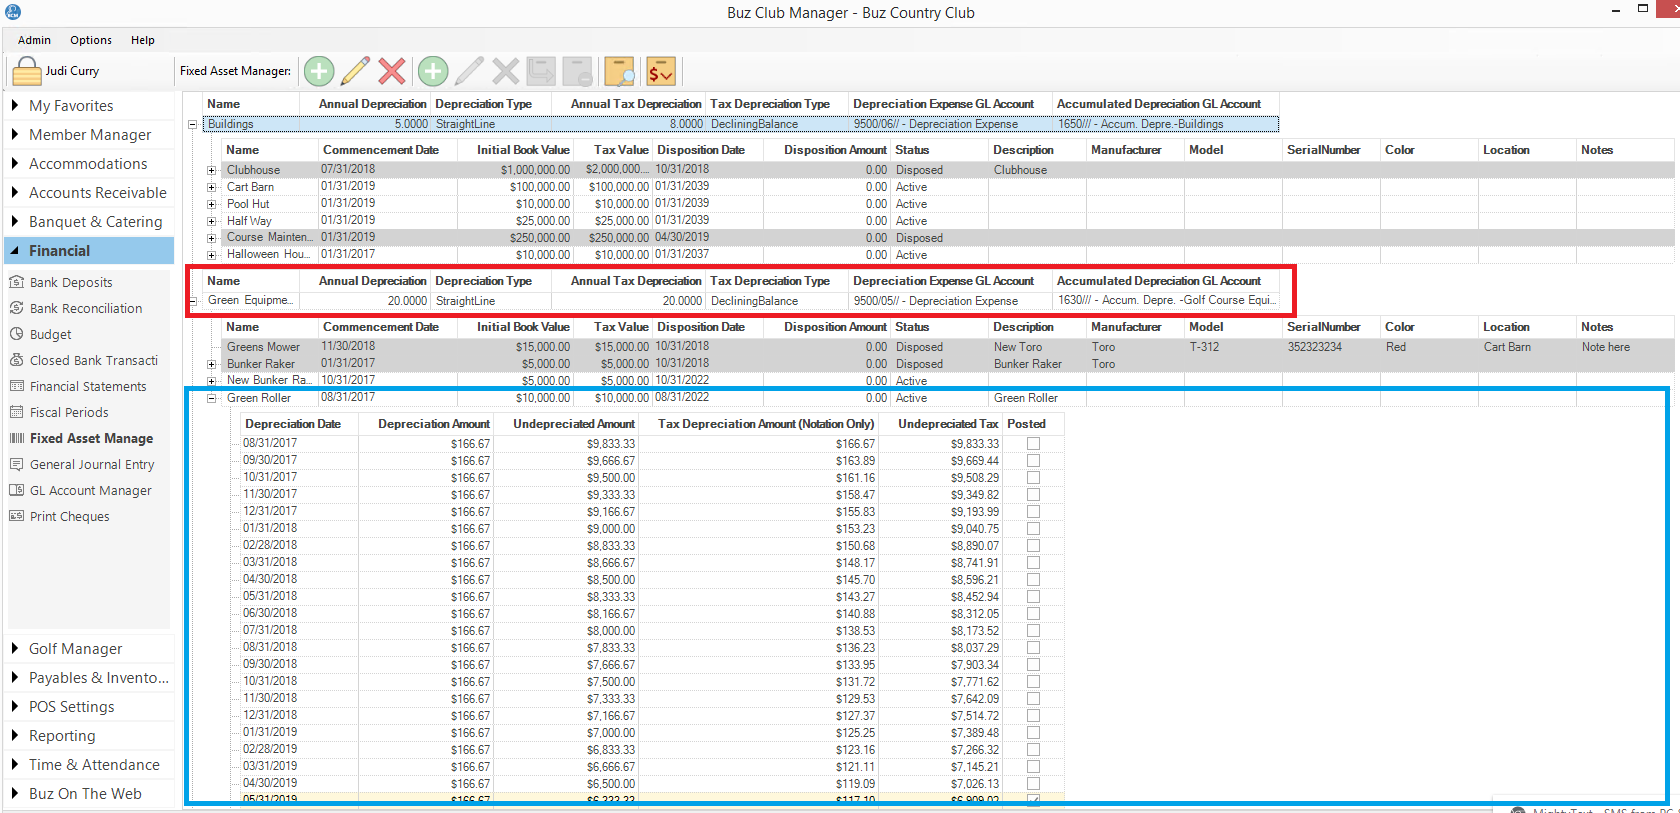Viewport: 1680px width, 813px height.
Task: Open Bank Reconciliation from the sidebar
Action: point(86,309)
